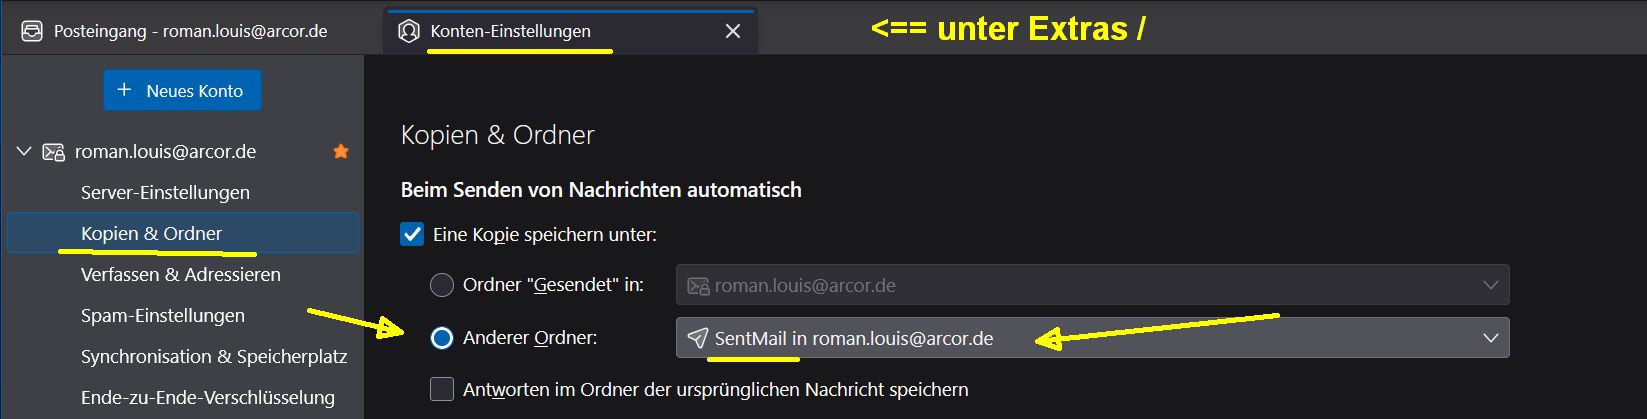Collapse the roman.louis@arcor.de account tree
1647x419 pixels.
click(x=24, y=152)
